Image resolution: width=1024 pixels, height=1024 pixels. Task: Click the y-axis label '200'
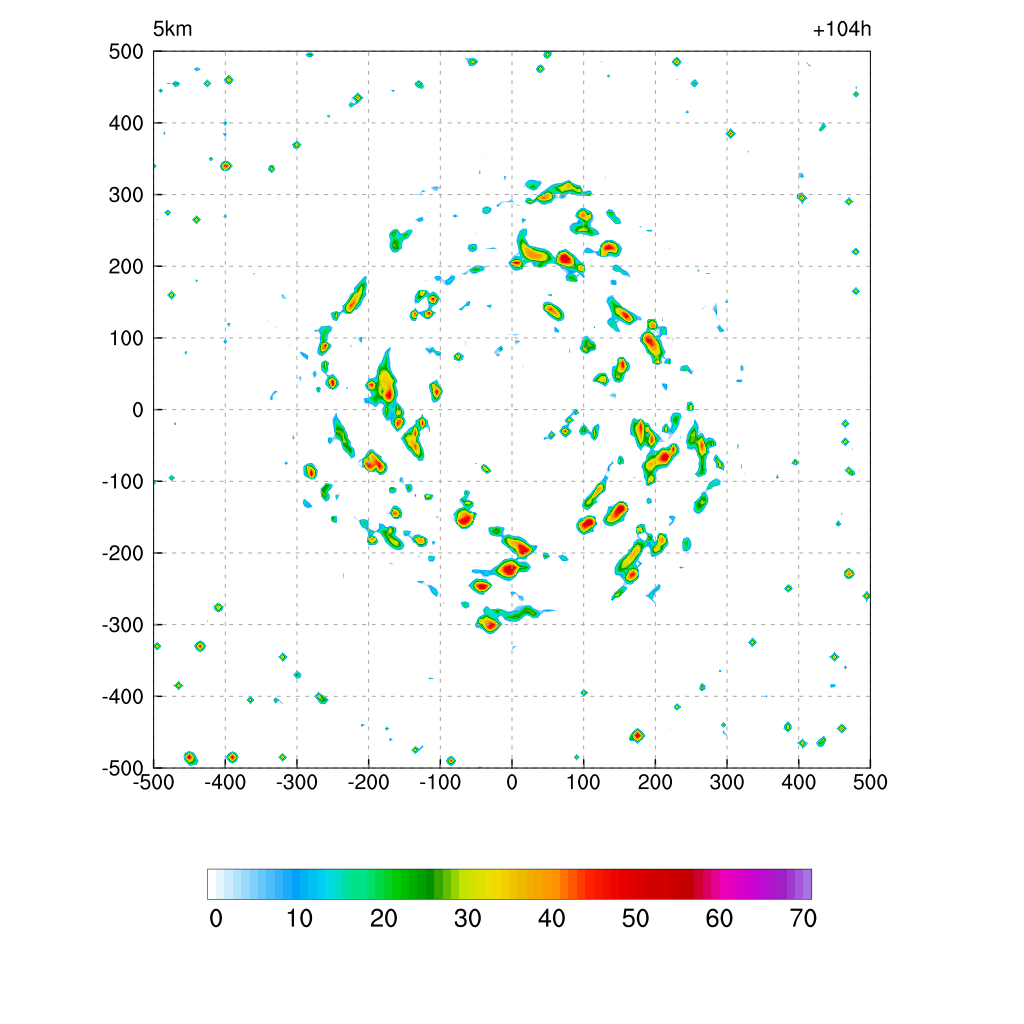point(126,266)
